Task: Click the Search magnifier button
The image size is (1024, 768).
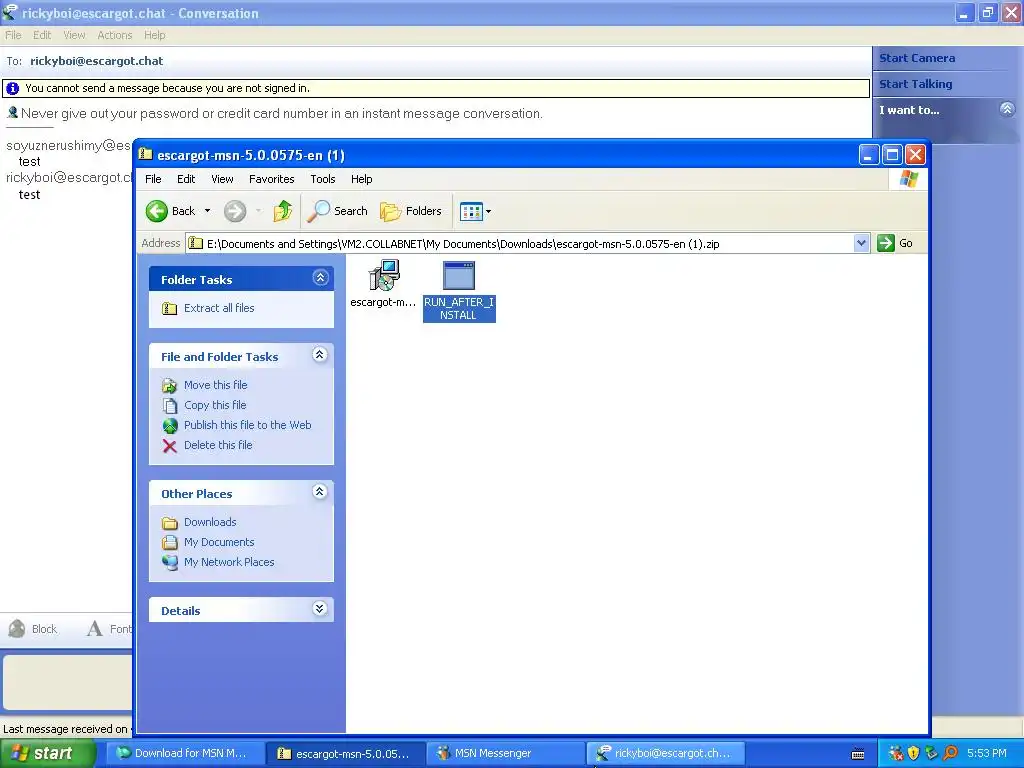Action: tap(338, 211)
